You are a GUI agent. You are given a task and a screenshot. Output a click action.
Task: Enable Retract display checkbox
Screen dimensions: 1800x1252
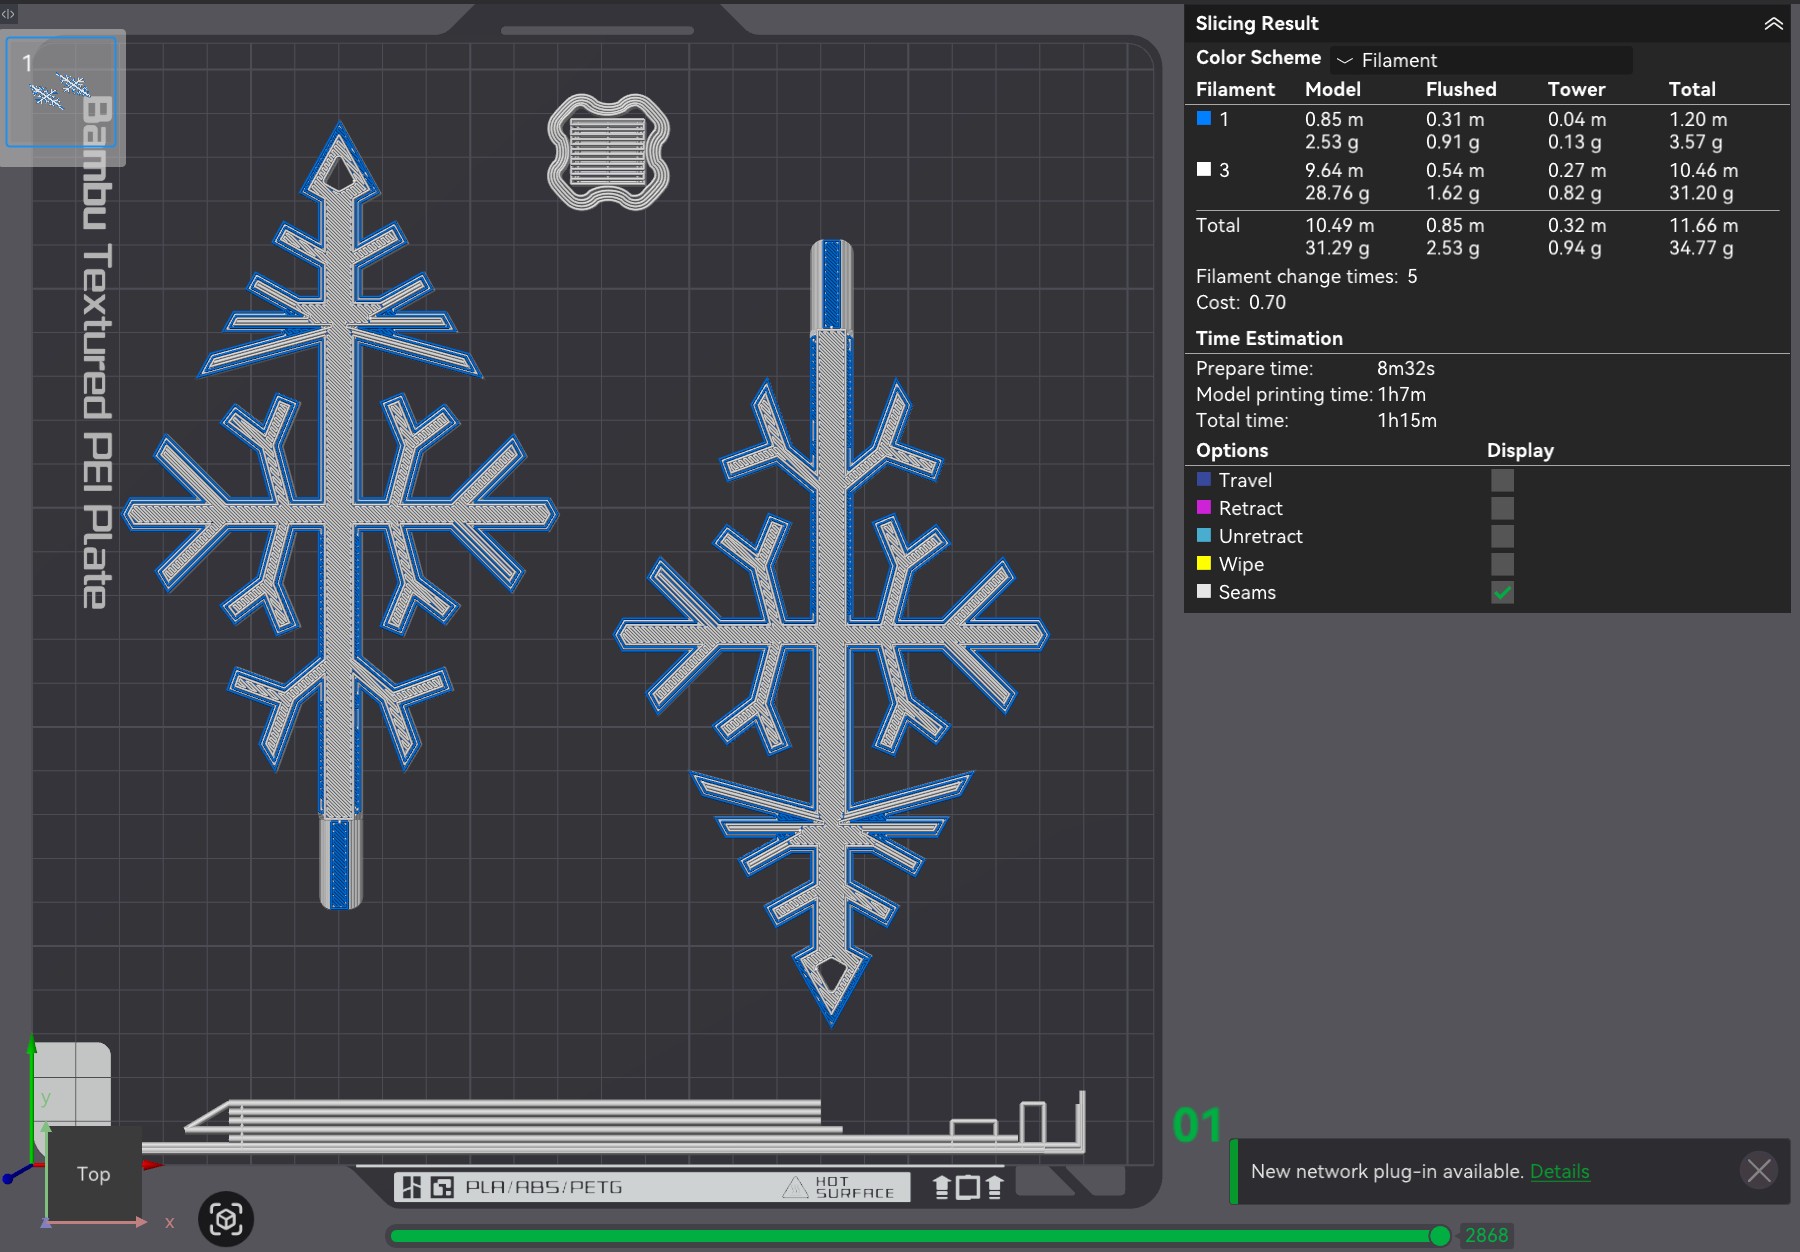tap(1502, 508)
